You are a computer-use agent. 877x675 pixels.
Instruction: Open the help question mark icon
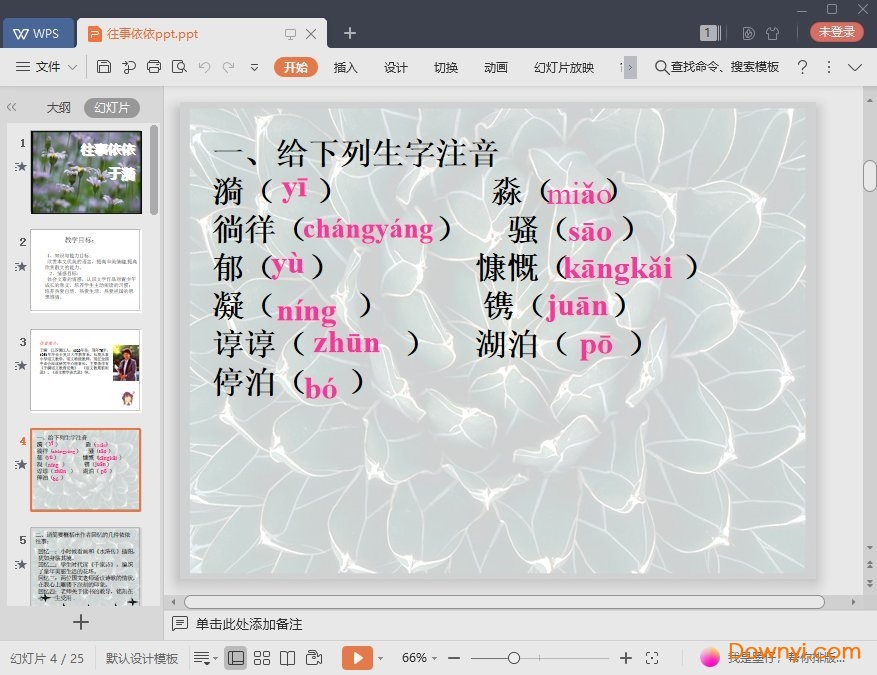click(x=802, y=67)
